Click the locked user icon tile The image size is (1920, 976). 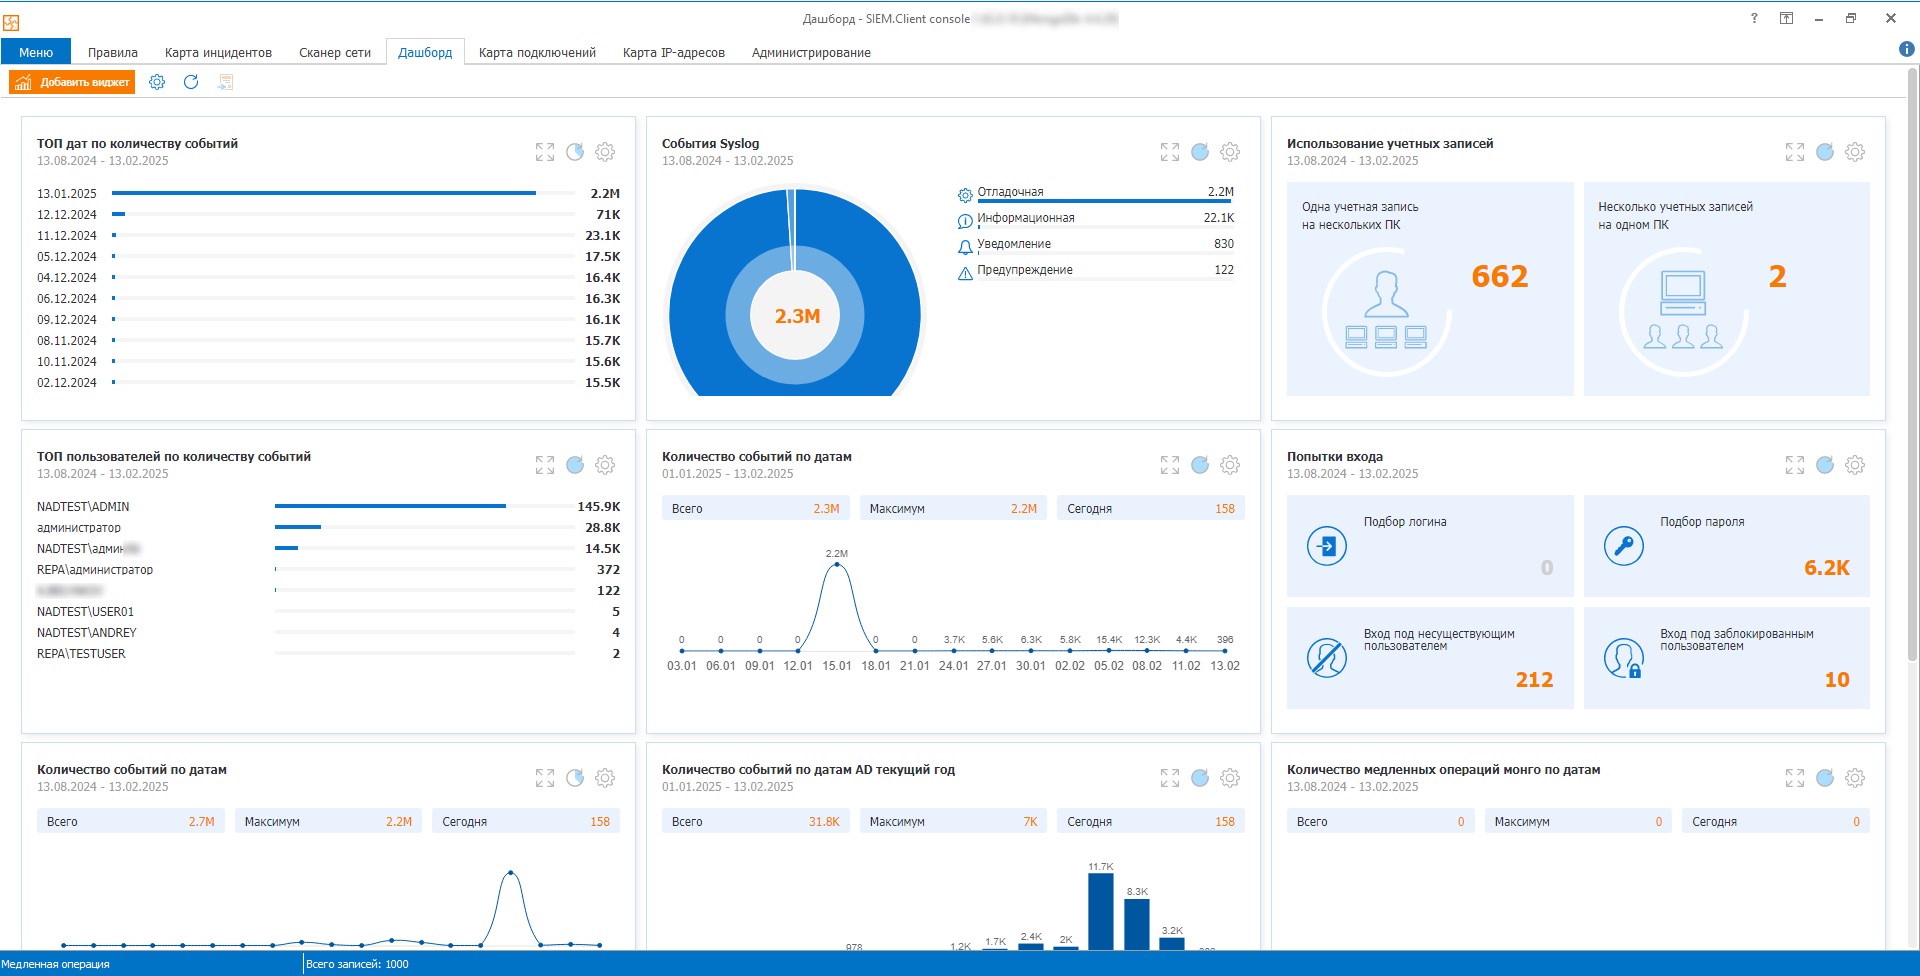[x=1623, y=658]
